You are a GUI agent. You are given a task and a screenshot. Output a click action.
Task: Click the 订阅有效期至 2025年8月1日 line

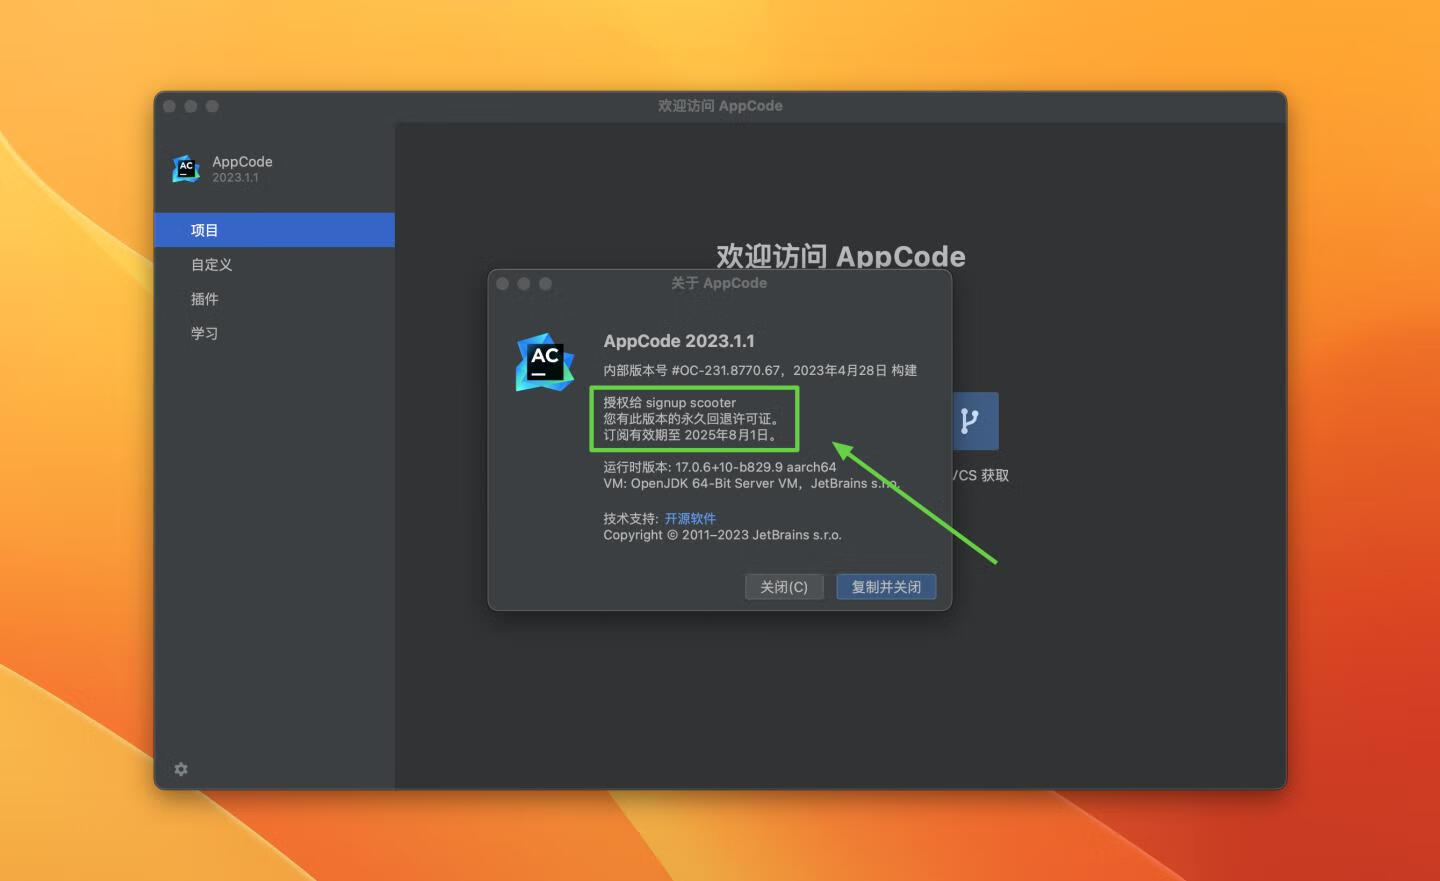point(690,435)
